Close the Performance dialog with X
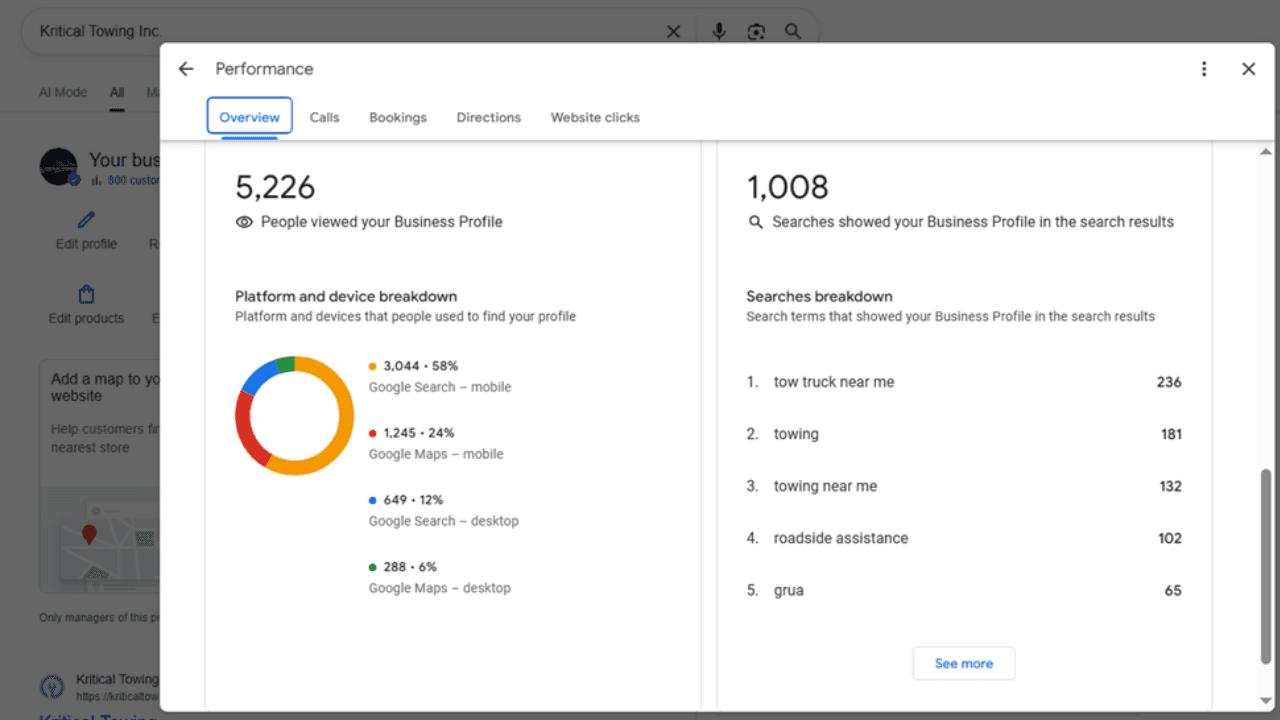1280x720 pixels. pos(1248,69)
